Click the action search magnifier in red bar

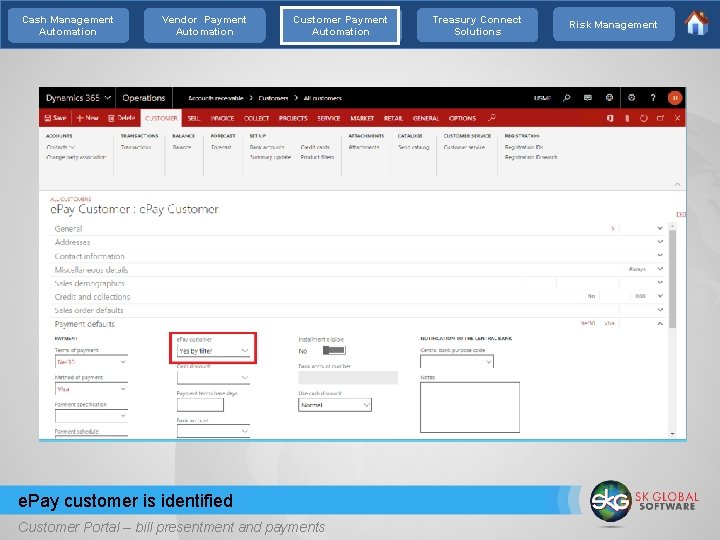[491, 118]
